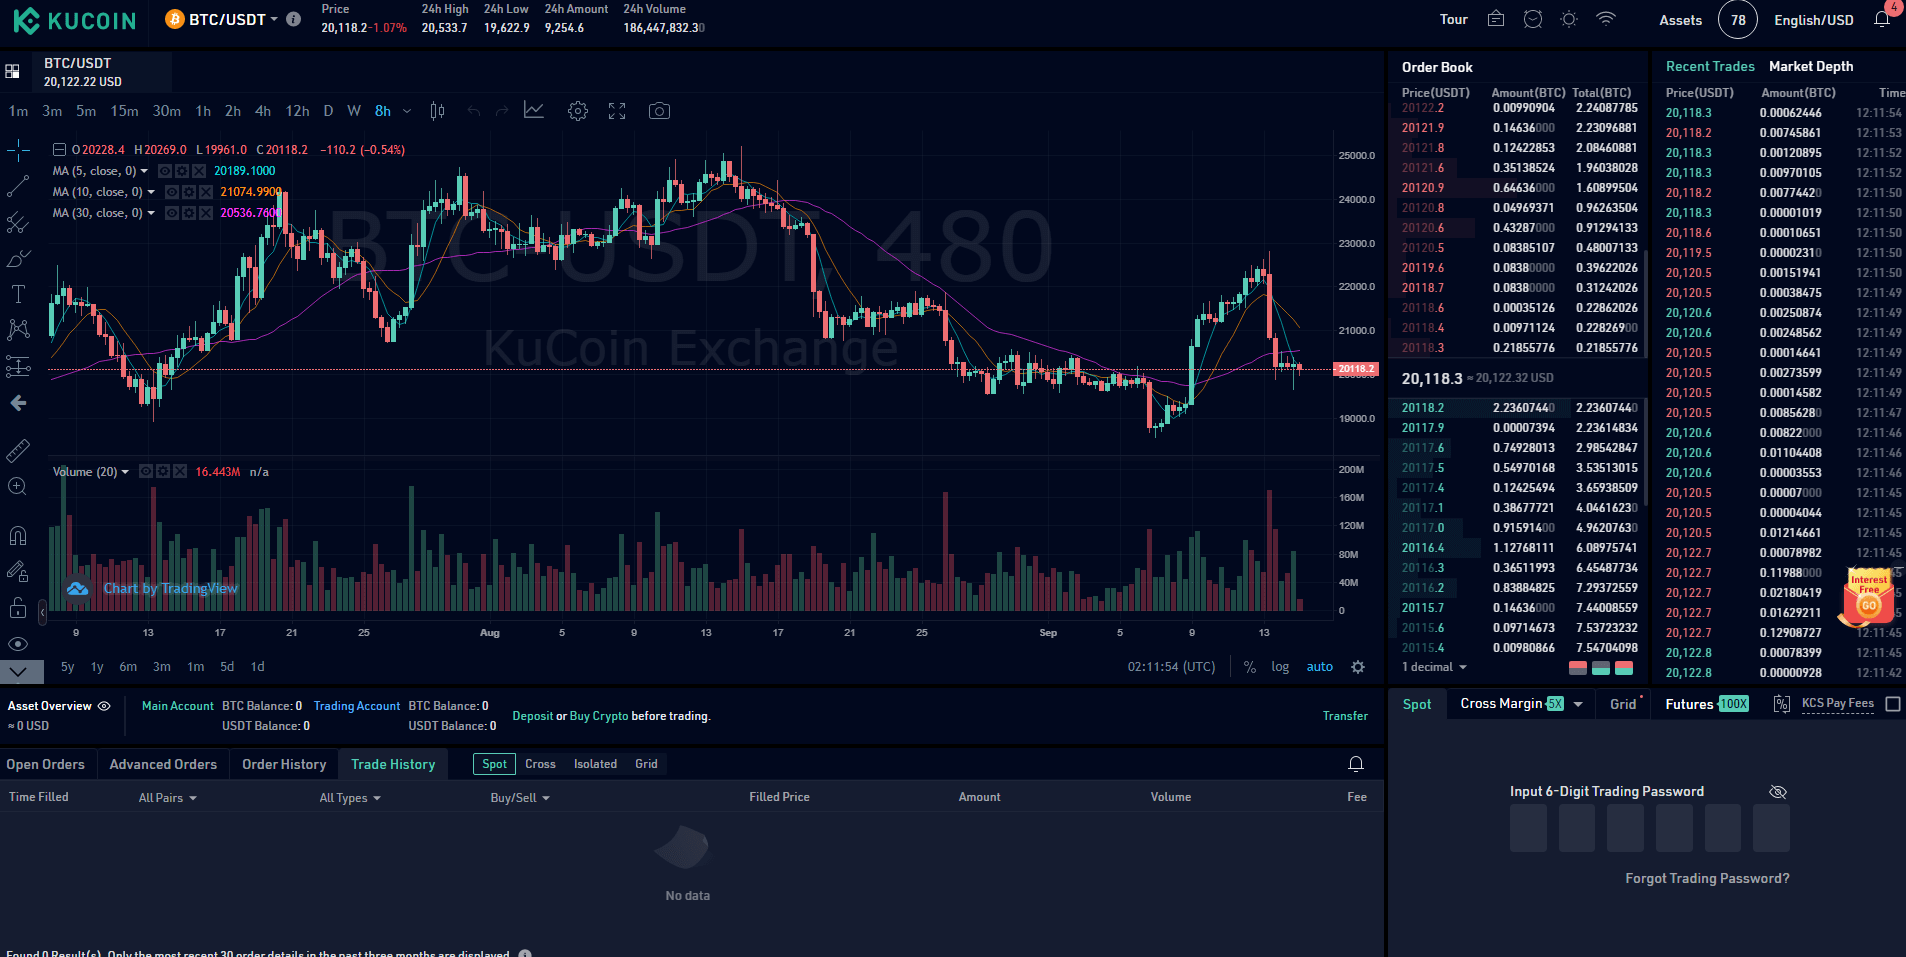
Task: Enter fullscreen chart mode
Action: (x=617, y=111)
